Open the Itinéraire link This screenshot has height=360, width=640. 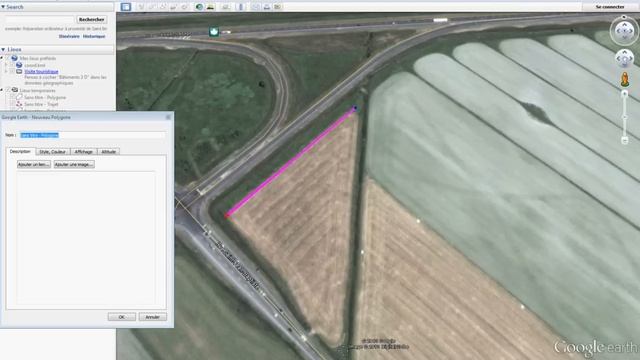[69, 36]
